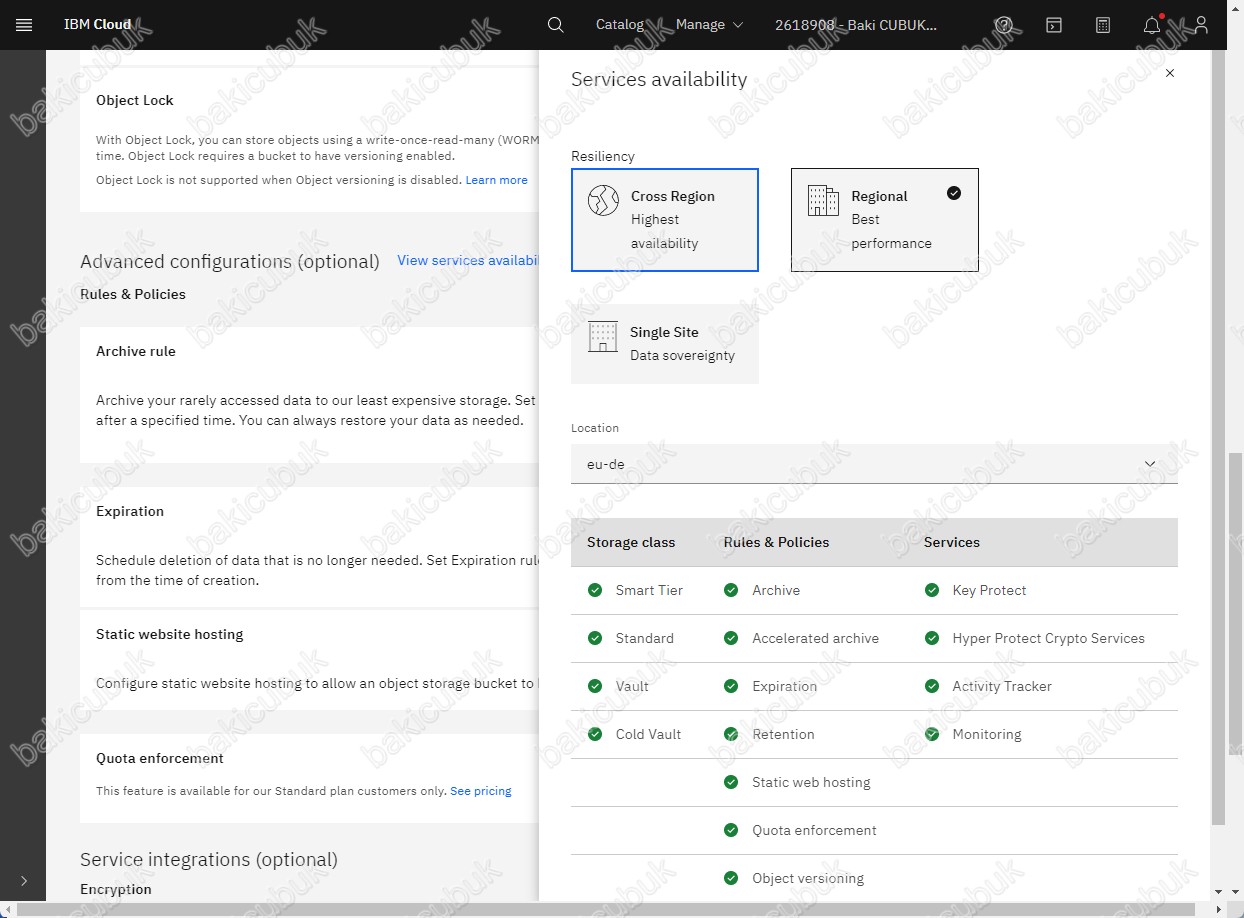Open the help question mark icon
Viewport: 1244px width, 918px height.
point(1004,25)
